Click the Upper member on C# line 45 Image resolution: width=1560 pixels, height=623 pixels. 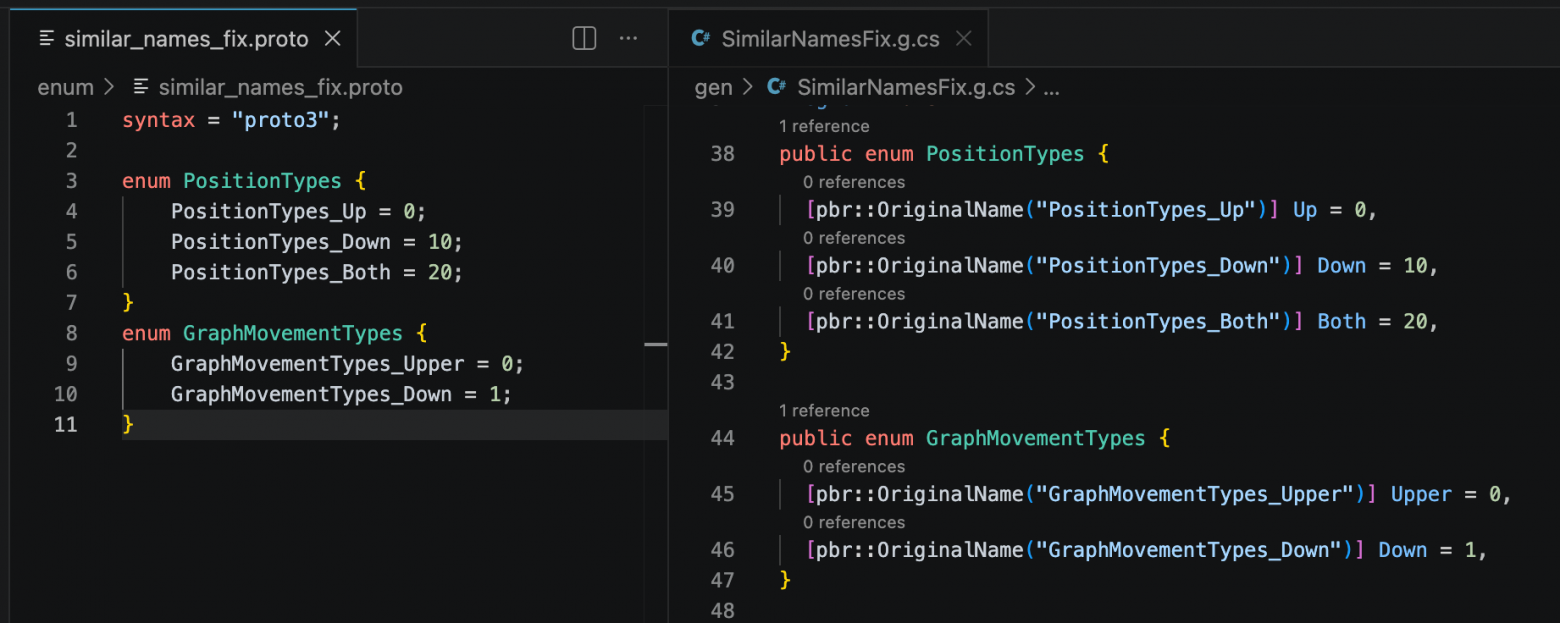[1421, 494]
